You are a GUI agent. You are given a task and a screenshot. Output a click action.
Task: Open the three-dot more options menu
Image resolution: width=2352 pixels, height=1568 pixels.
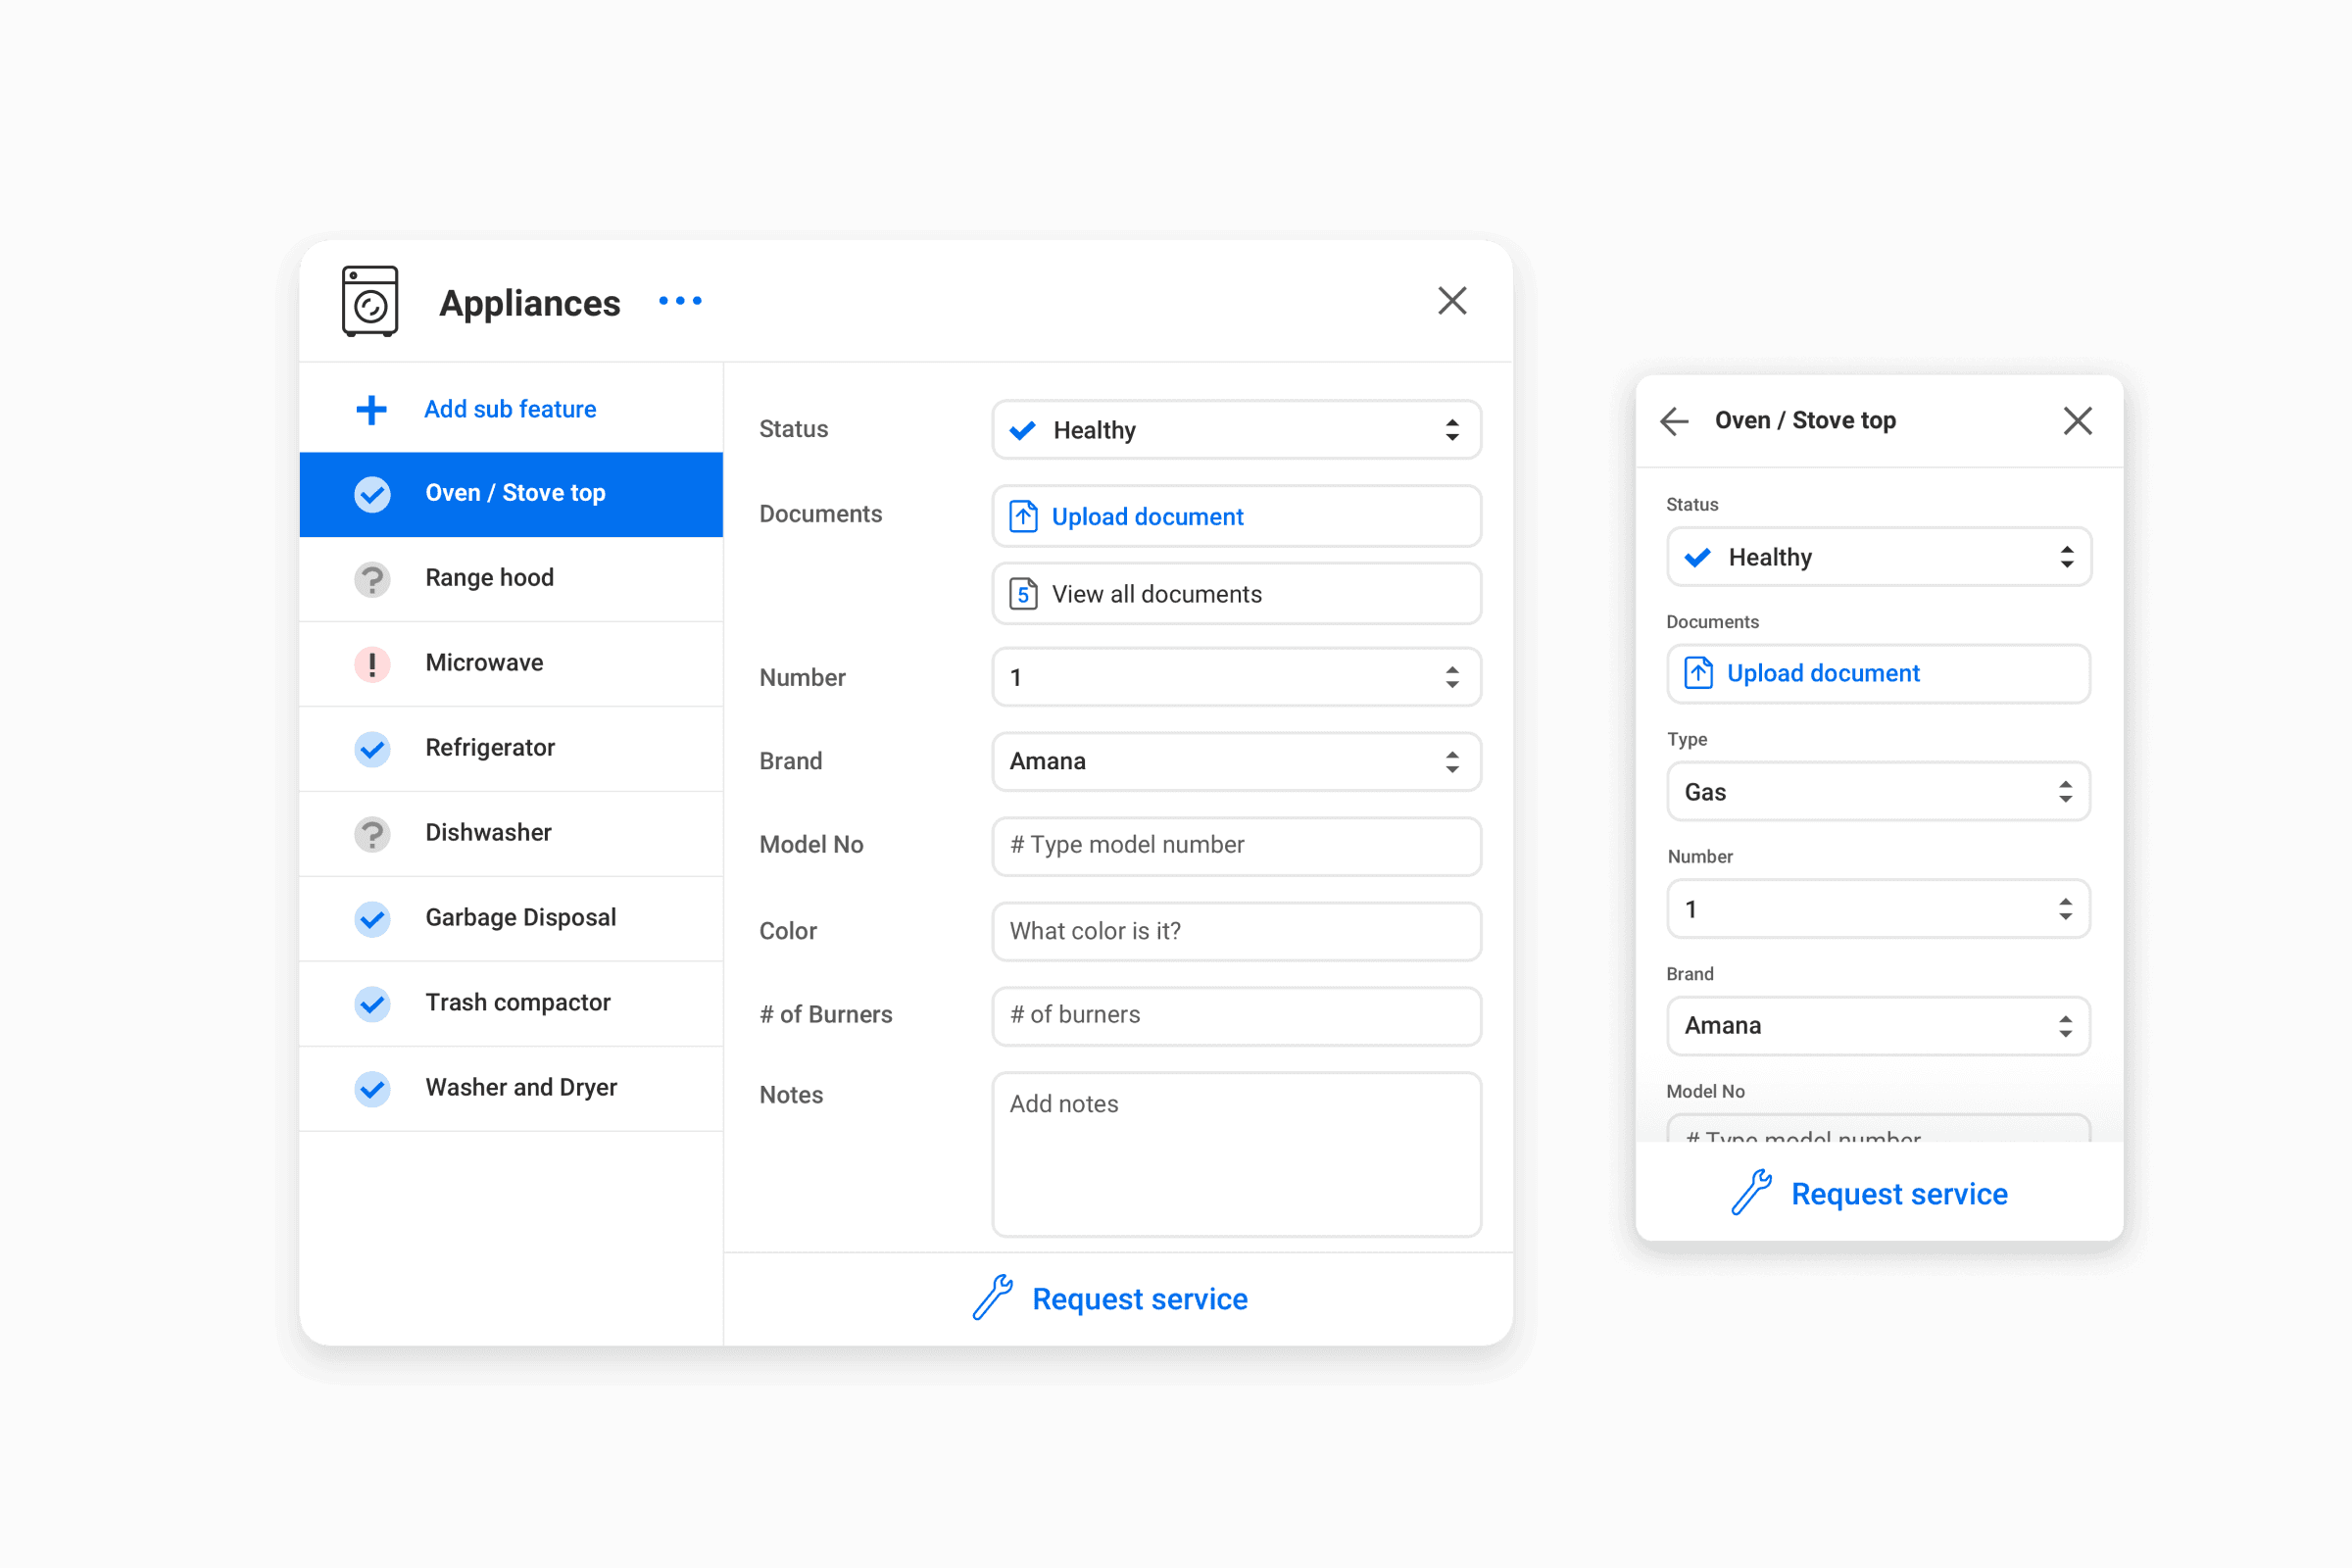point(680,301)
